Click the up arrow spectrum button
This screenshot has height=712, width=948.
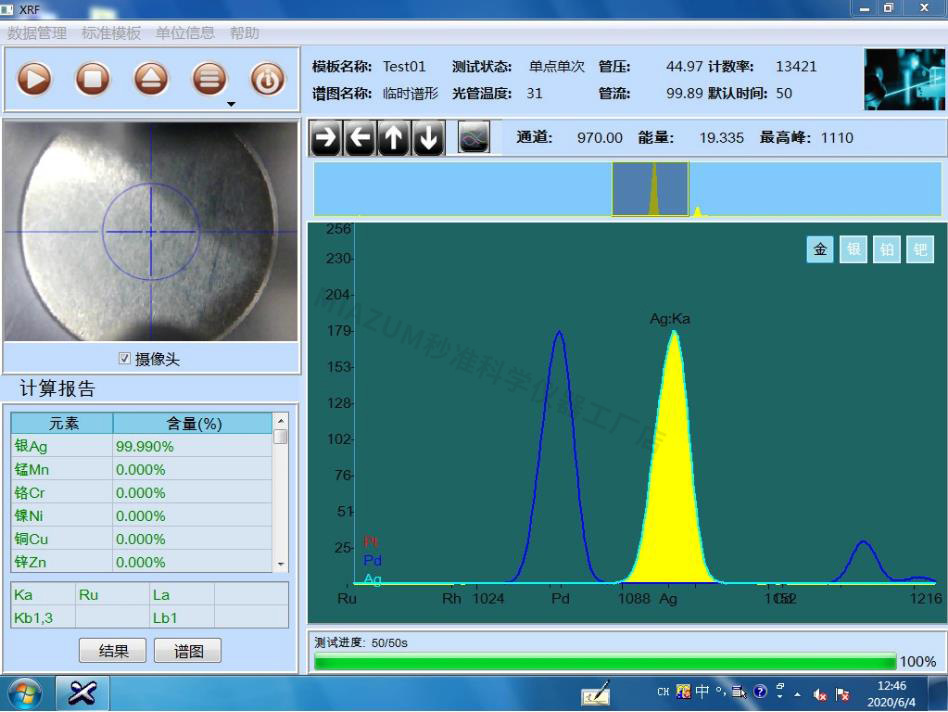pyautogui.click(x=394, y=138)
